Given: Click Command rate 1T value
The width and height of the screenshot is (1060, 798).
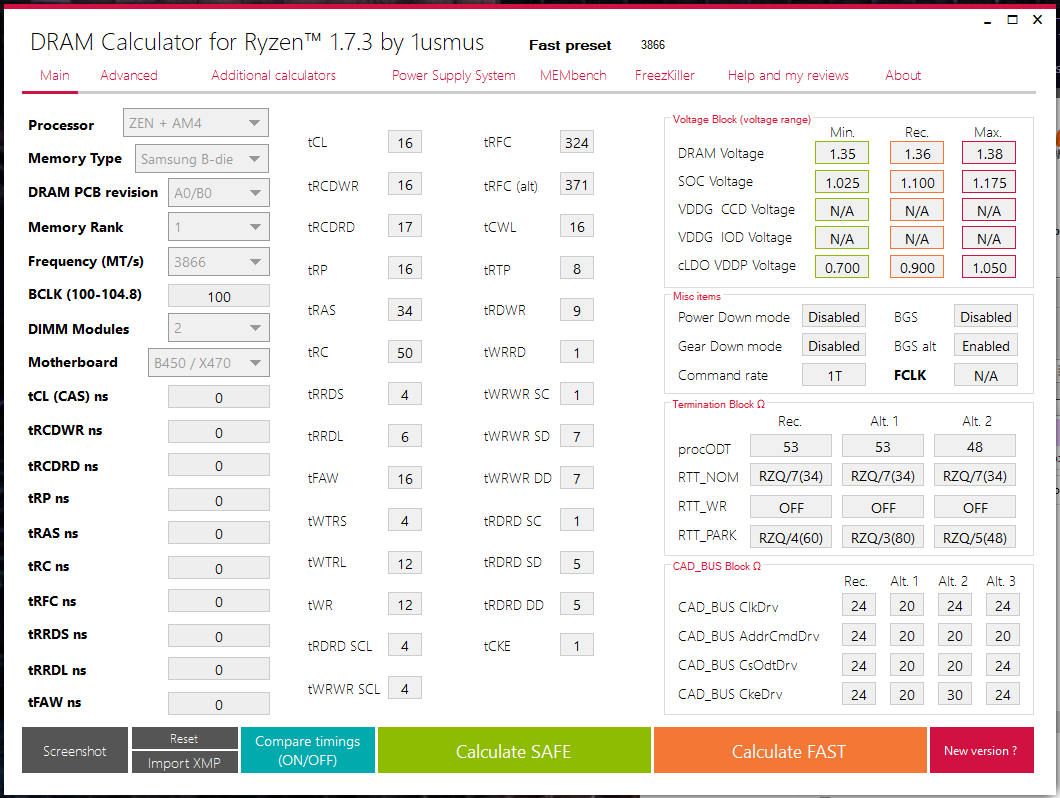Looking at the screenshot, I should [834, 375].
